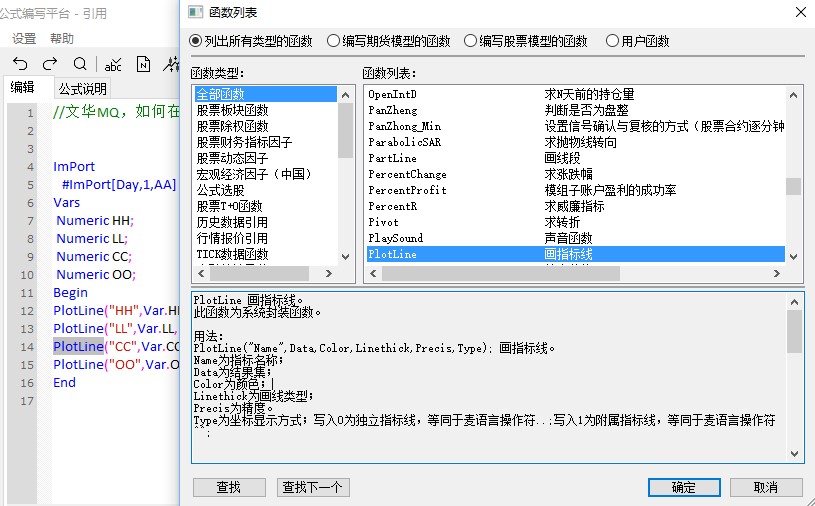Image resolution: width=815 pixels, height=506 pixels.
Task: Click function type list scroll-left arrow
Action: click(202, 273)
